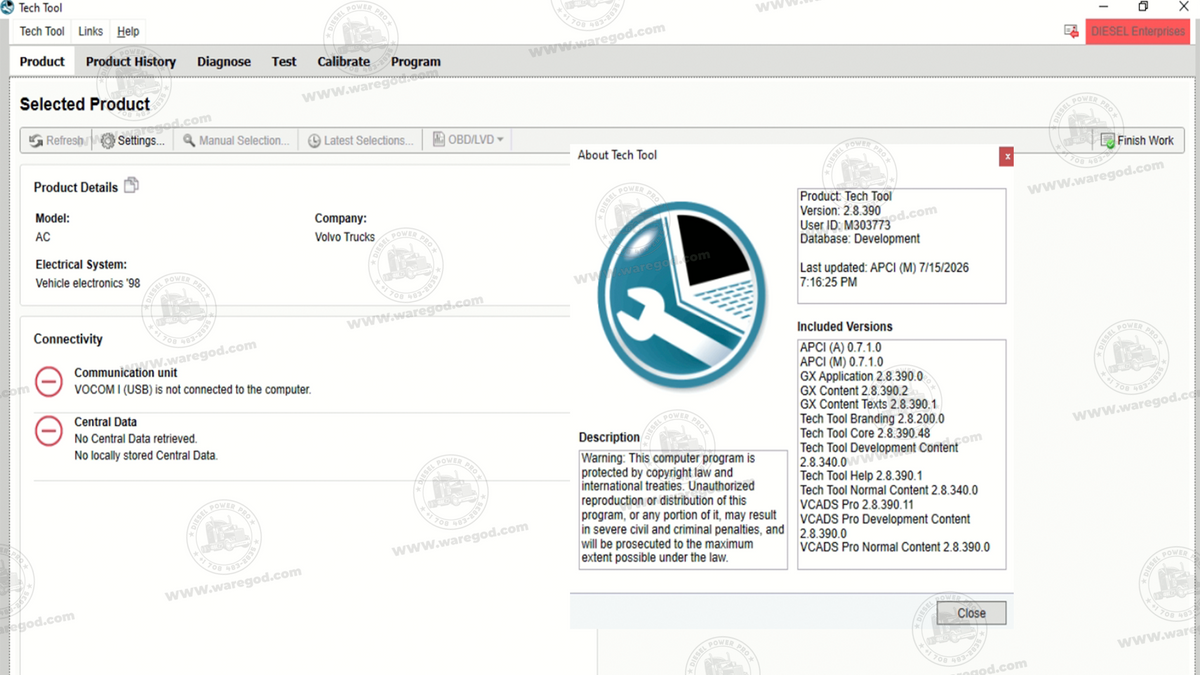Restore the window using title bar button

1143,7
